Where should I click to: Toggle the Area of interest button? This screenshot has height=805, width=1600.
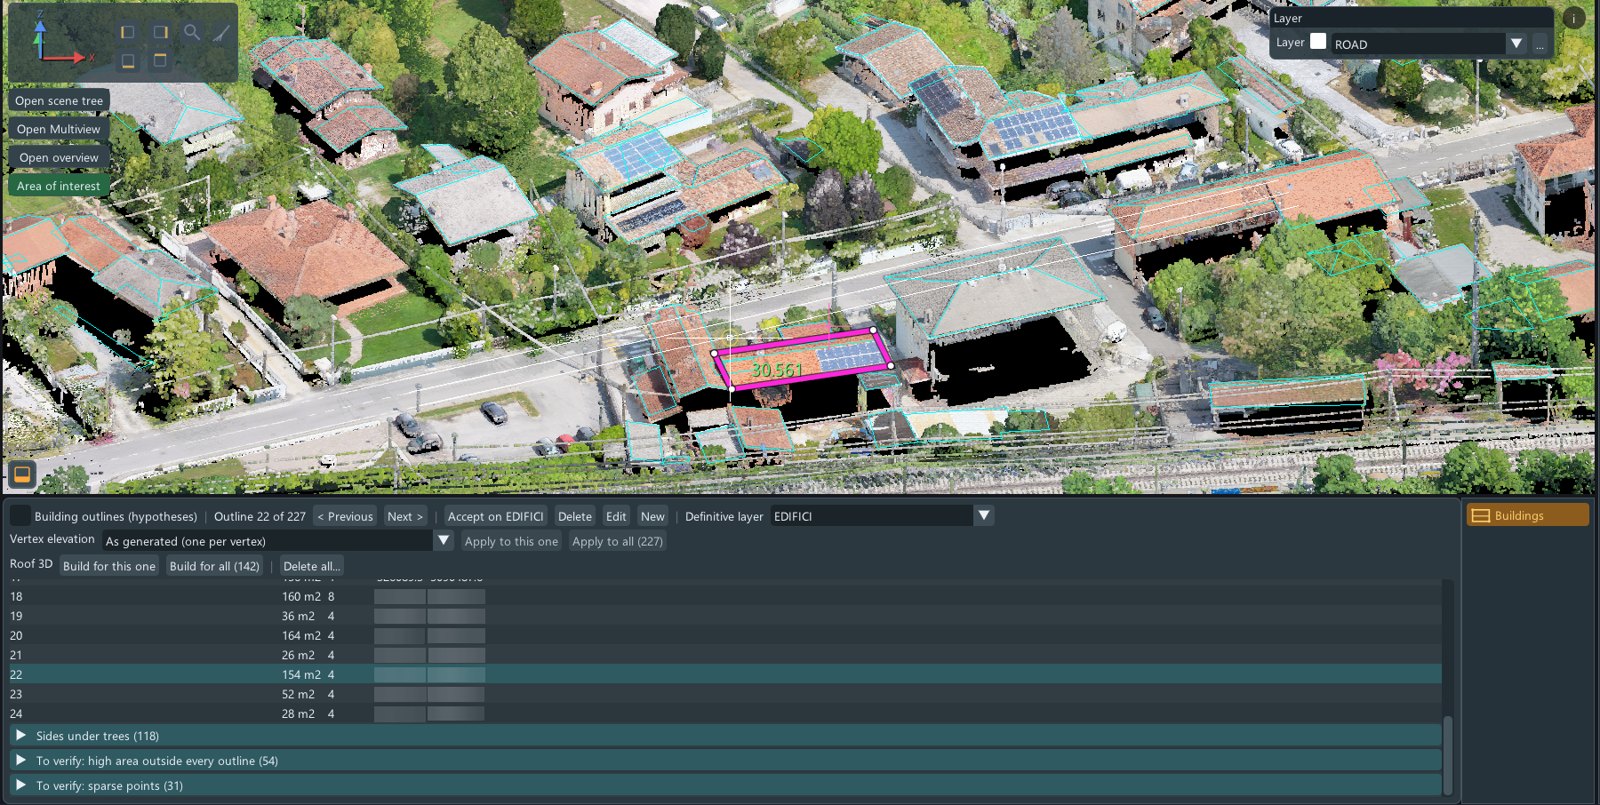(58, 186)
